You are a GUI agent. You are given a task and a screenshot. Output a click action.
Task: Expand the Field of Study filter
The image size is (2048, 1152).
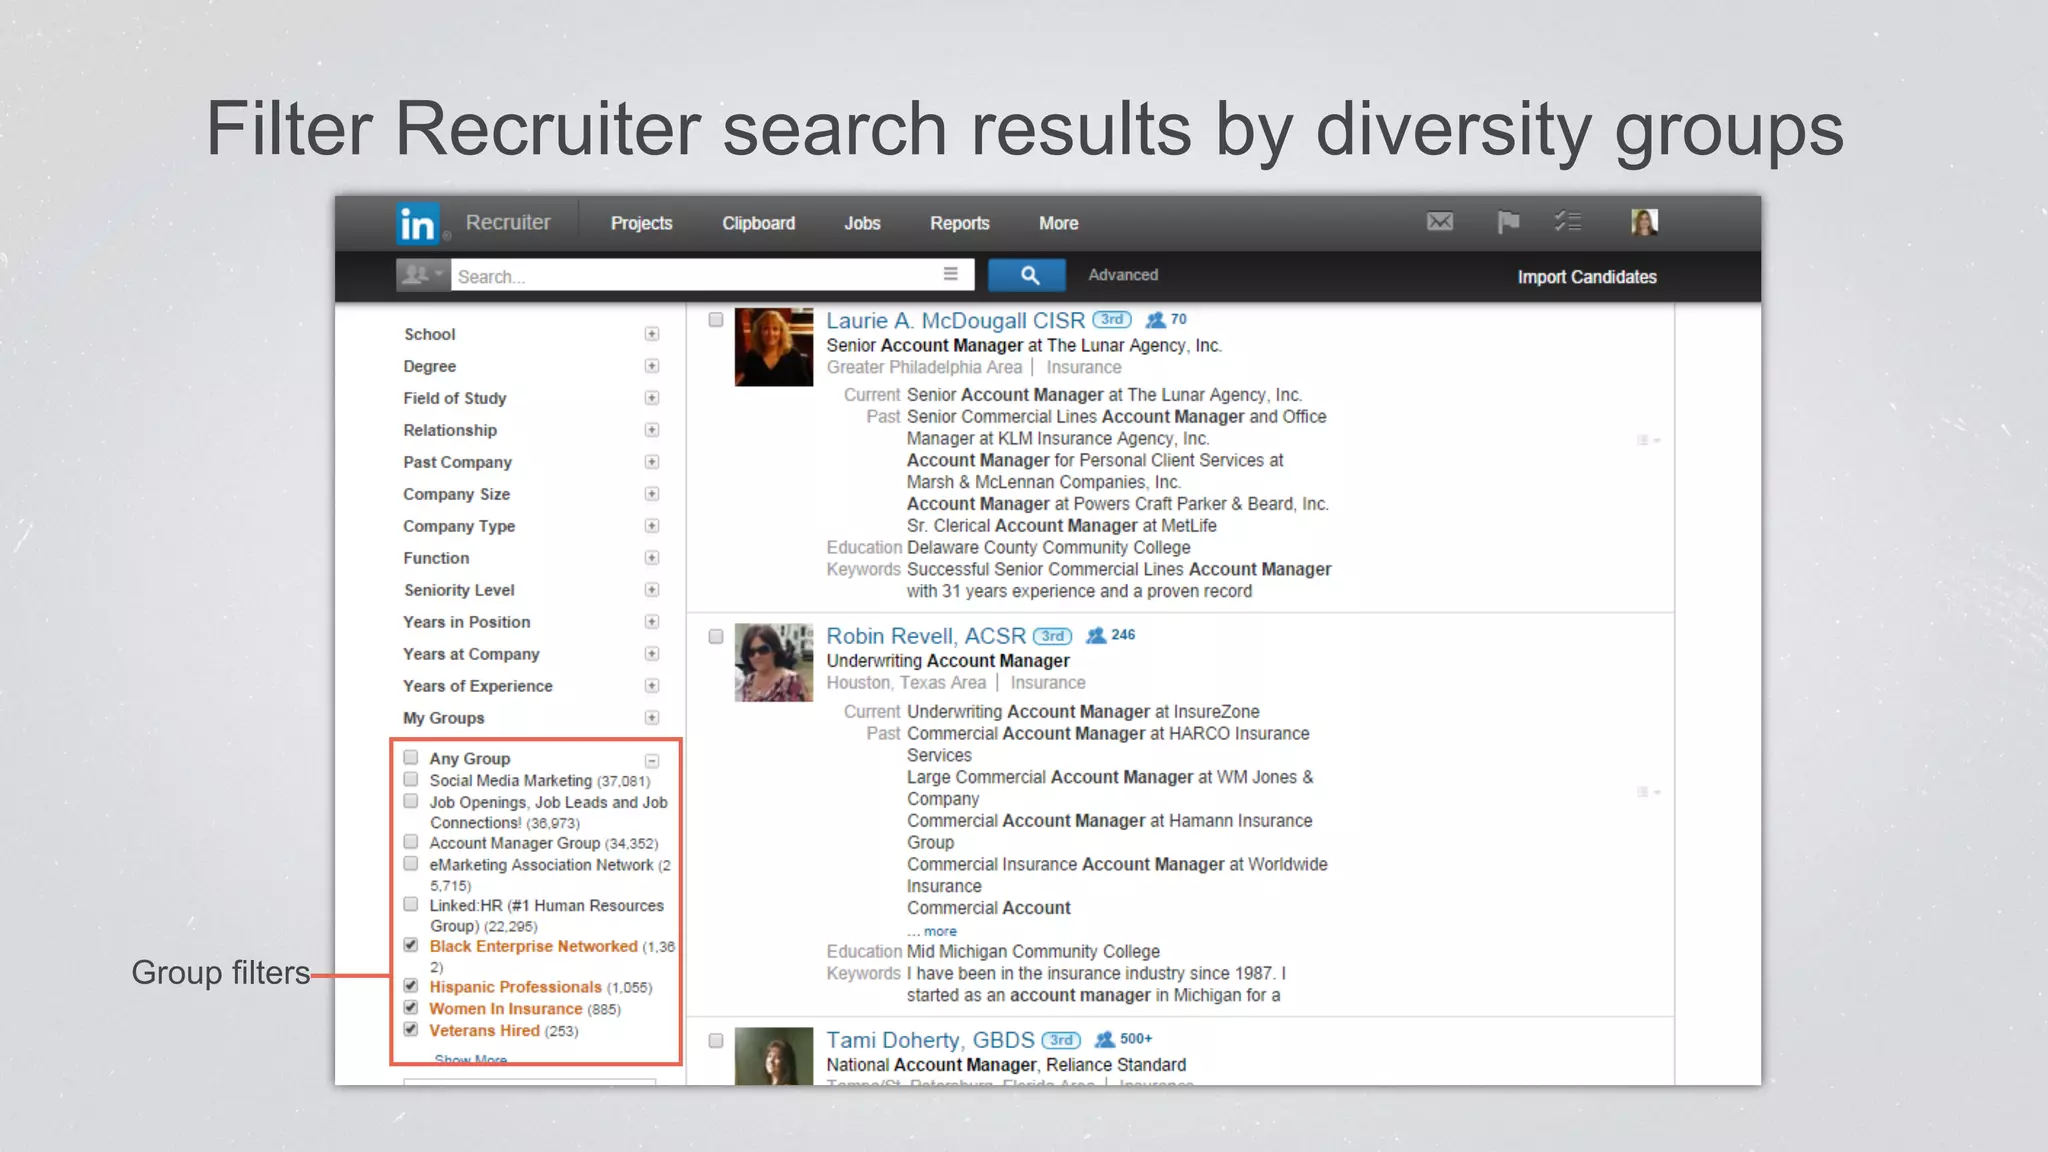(652, 398)
